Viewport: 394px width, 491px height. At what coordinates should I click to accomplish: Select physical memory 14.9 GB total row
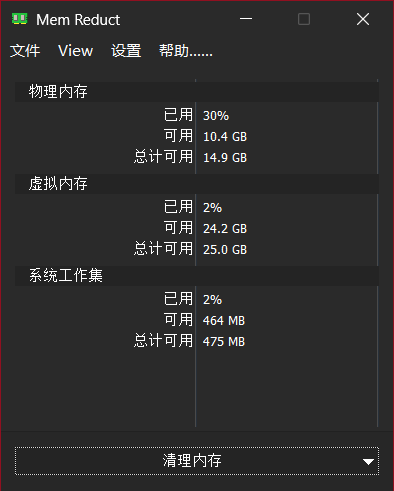[x=197, y=157]
